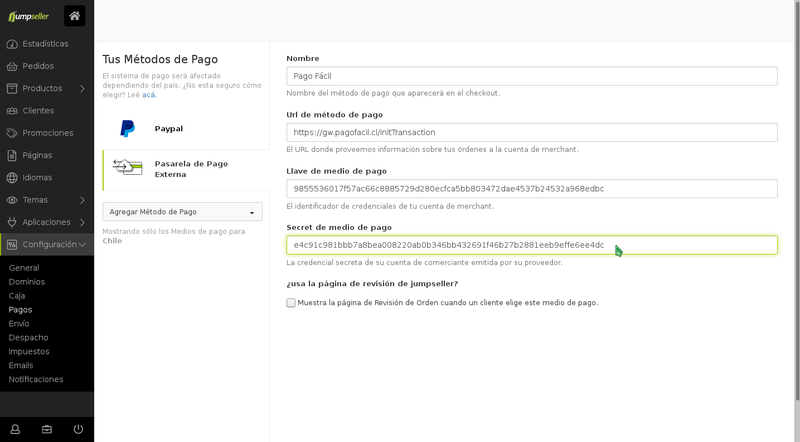Expand the Temas submenu chevron
The width and height of the screenshot is (800, 442).
(83, 200)
